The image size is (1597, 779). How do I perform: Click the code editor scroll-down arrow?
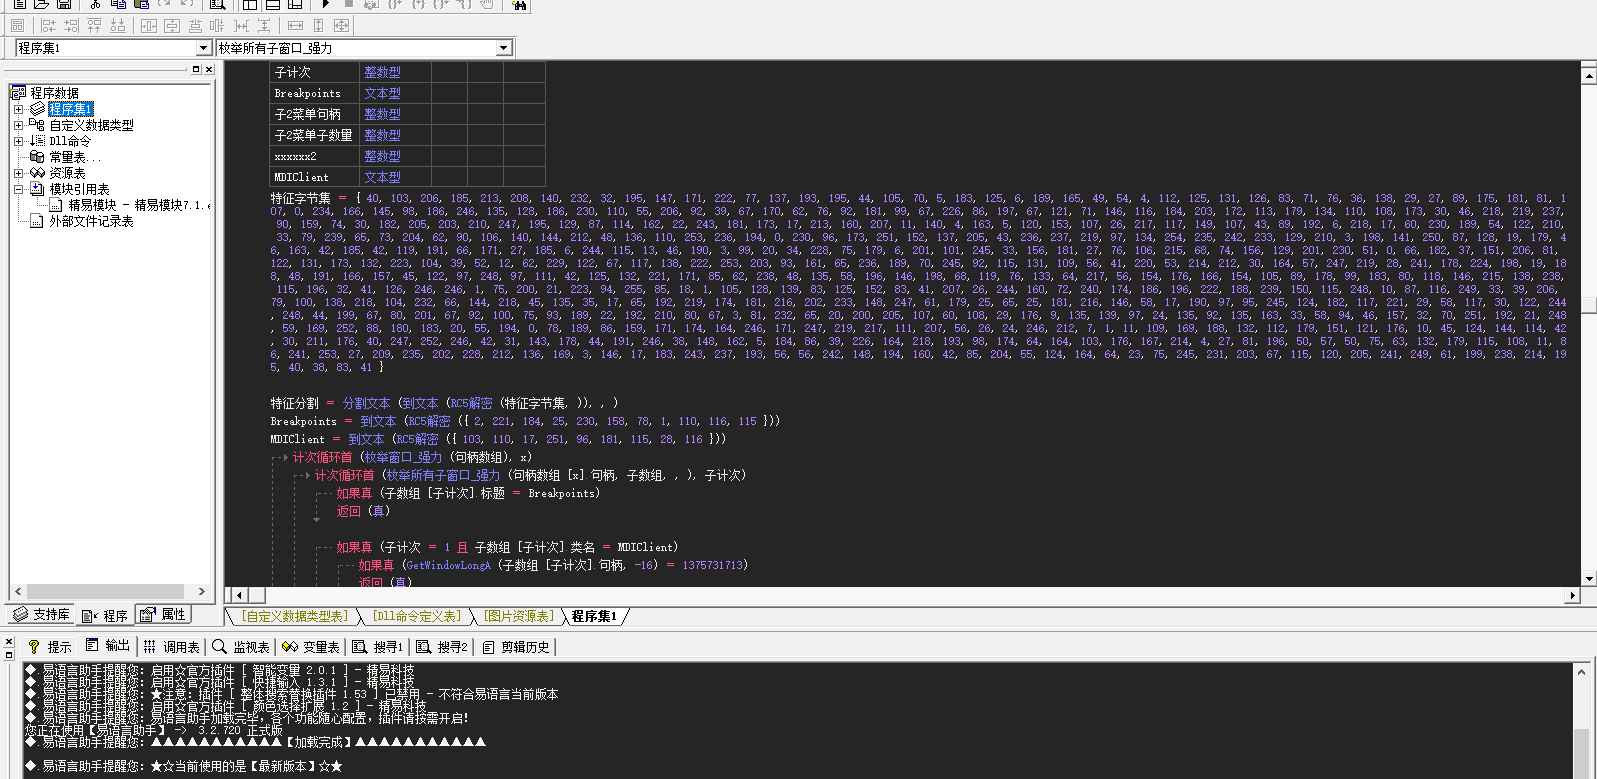(x=1588, y=579)
